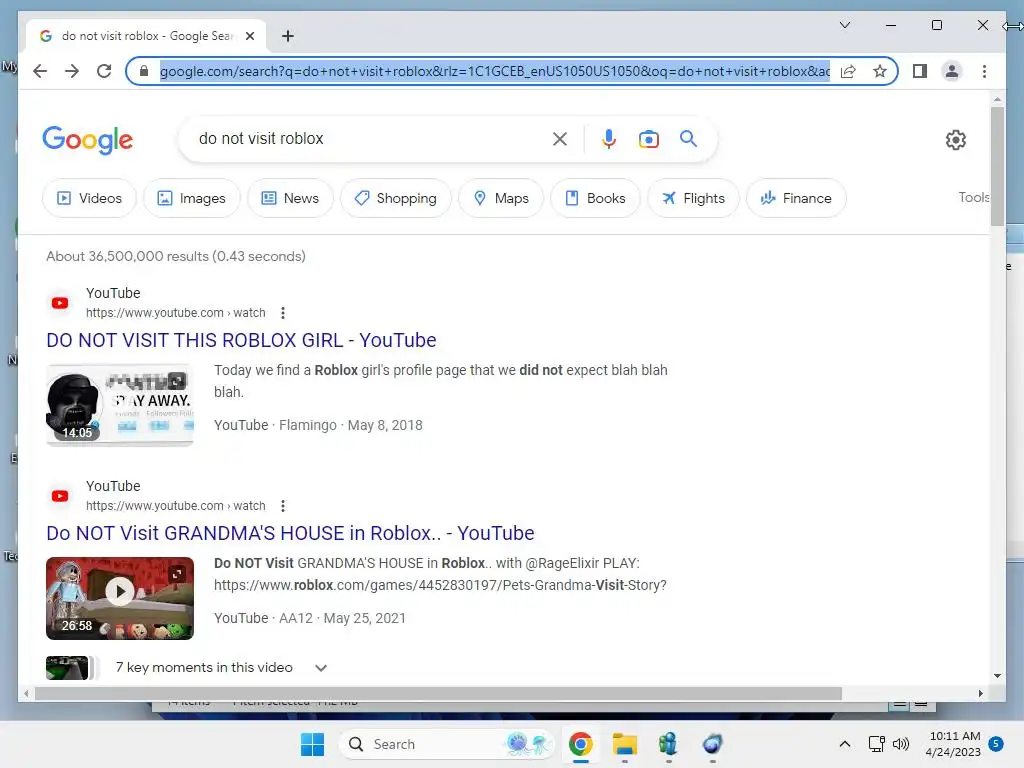
Task: Open more options for first YouTube result
Action: pyautogui.click(x=283, y=313)
